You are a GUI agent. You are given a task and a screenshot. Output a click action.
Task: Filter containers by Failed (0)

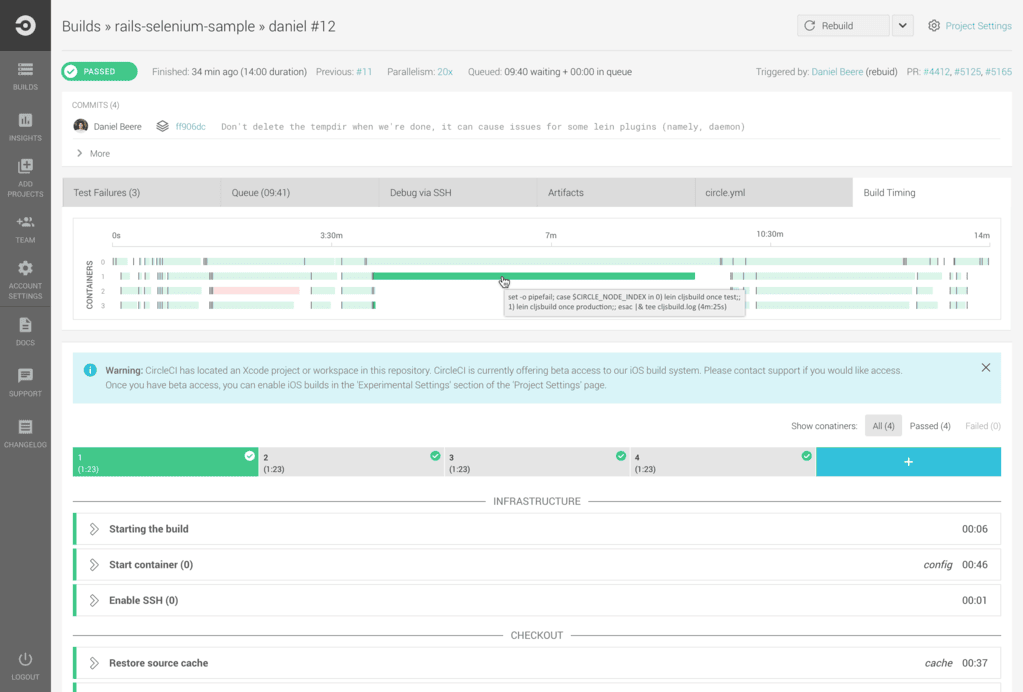coord(982,426)
